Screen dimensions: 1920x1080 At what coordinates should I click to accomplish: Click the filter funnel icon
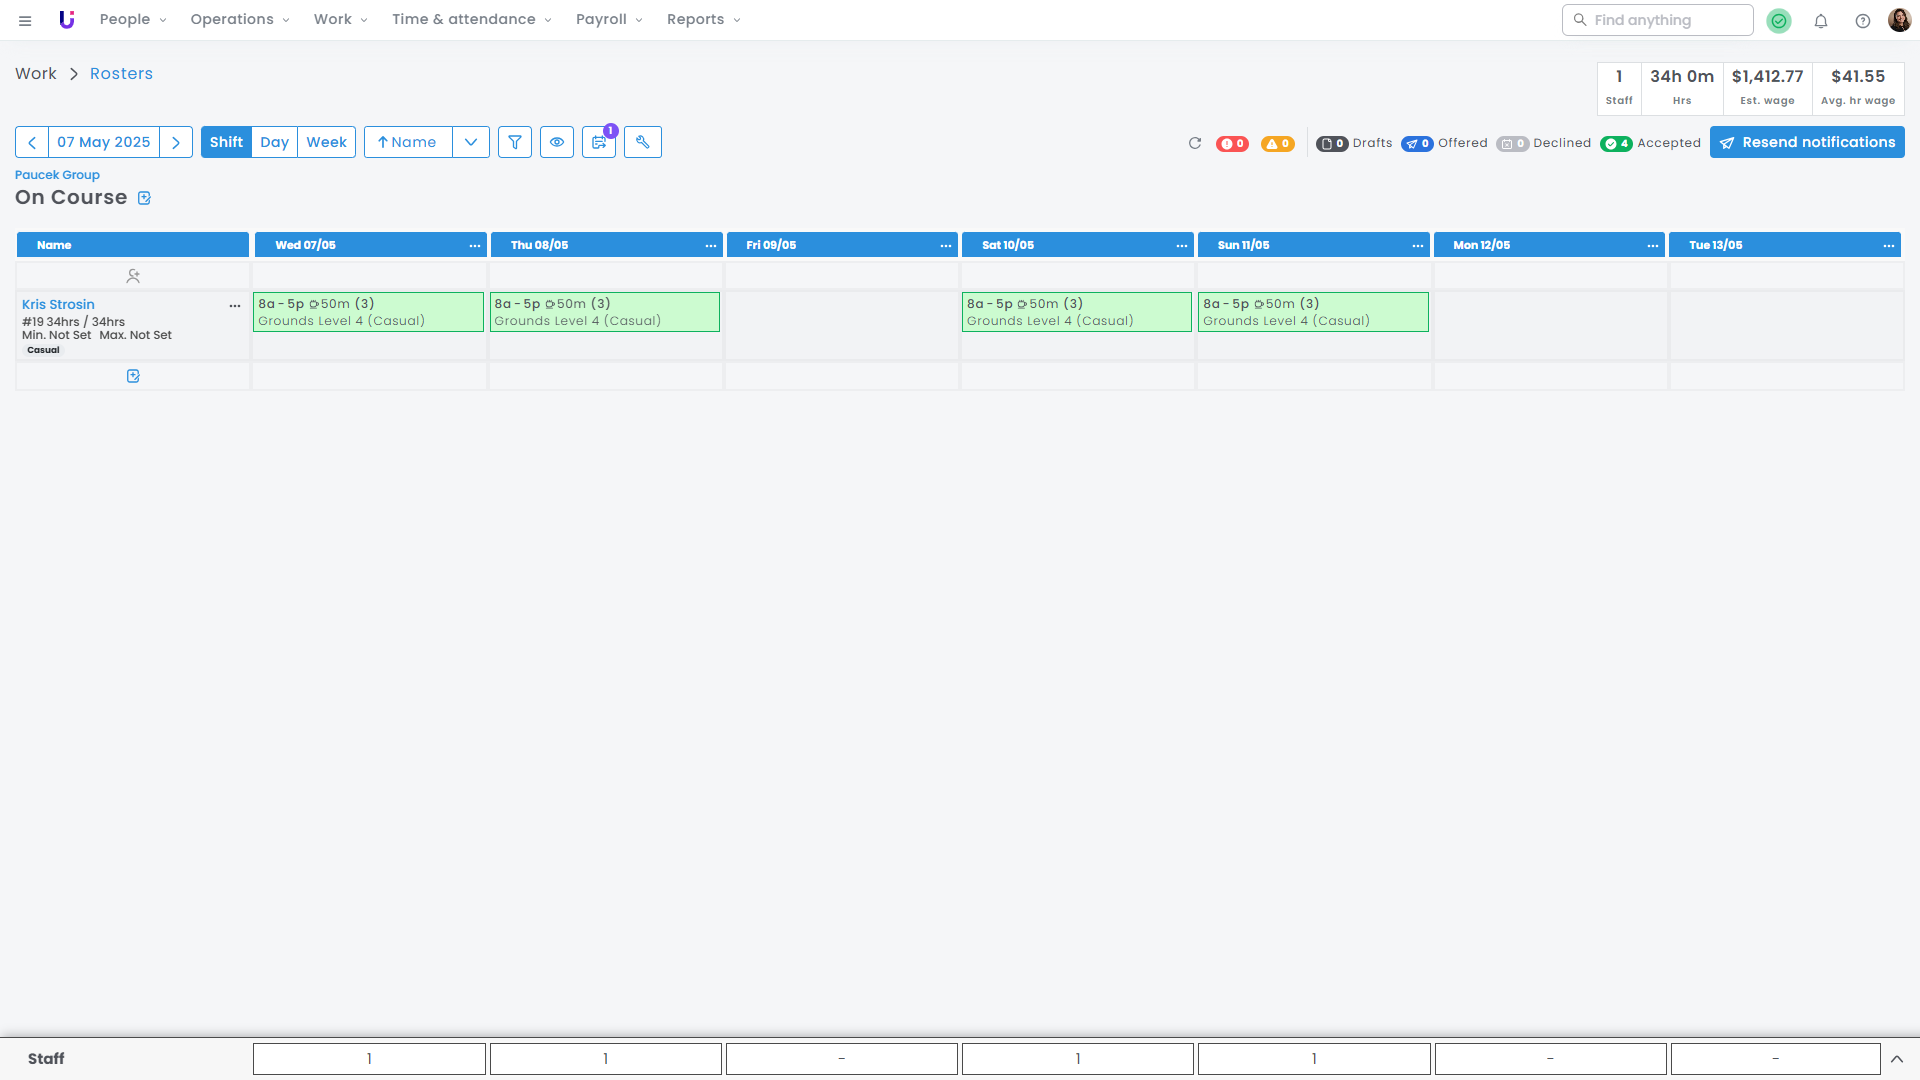click(515, 142)
